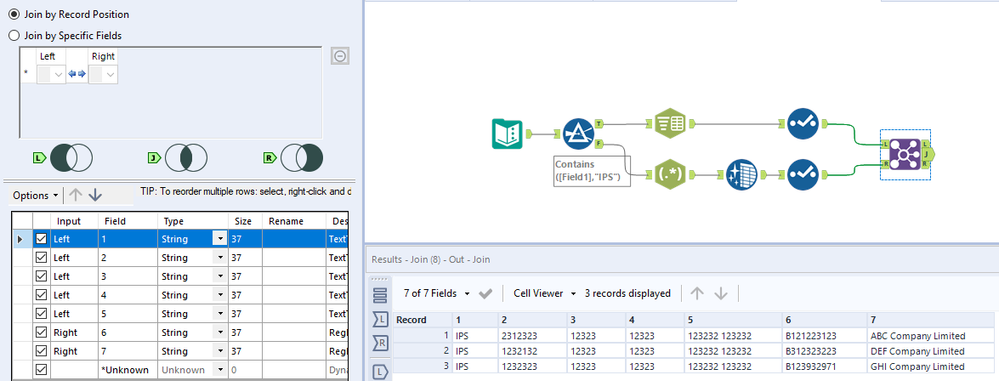This screenshot has width=999, height=381.
Task: Click the Left unjoined Venn diagram icon
Action: coord(71,157)
